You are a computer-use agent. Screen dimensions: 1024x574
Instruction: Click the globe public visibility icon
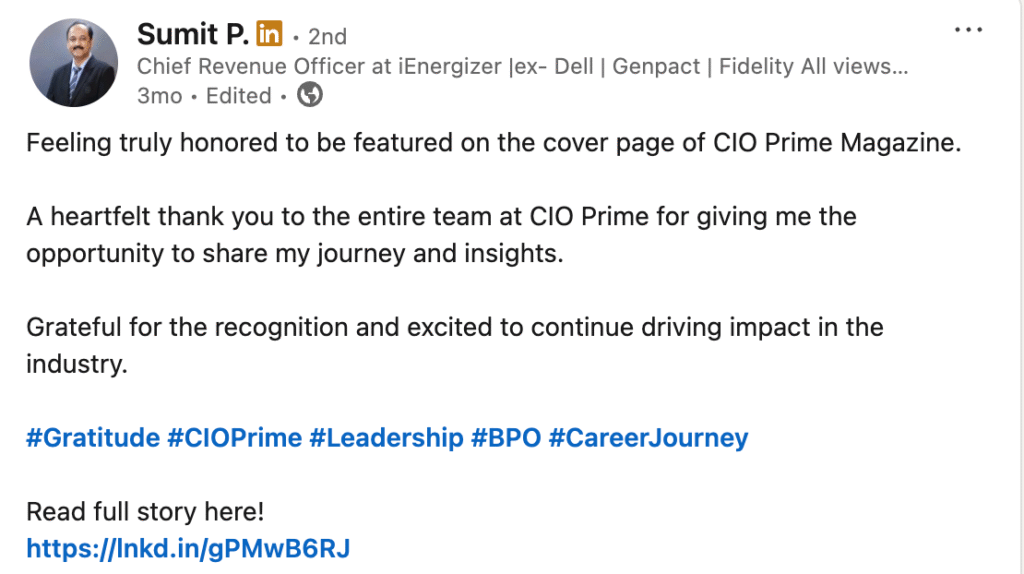[311, 96]
